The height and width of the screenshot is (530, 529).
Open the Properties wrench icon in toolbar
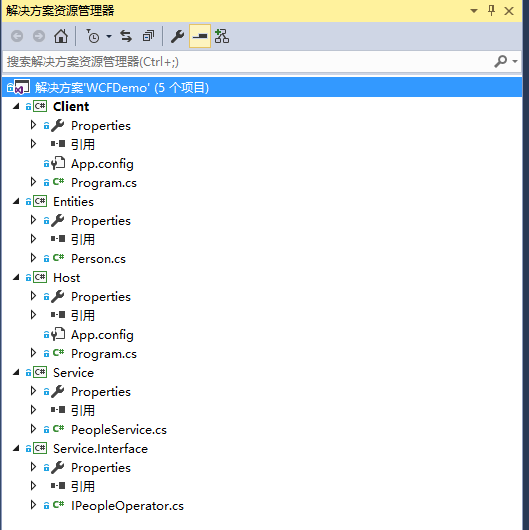pyautogui.click(x=177, y=36)
